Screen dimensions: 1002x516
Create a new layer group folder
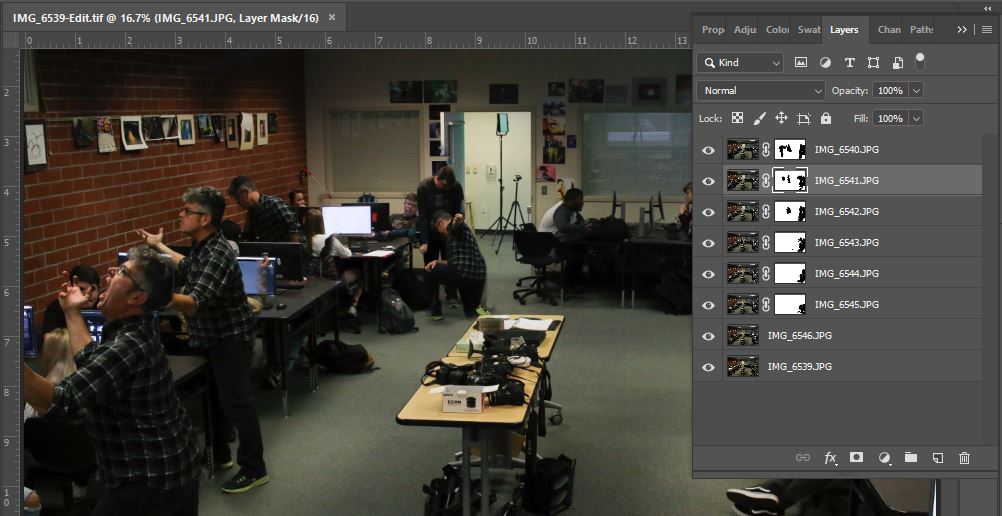coord(911,457)
